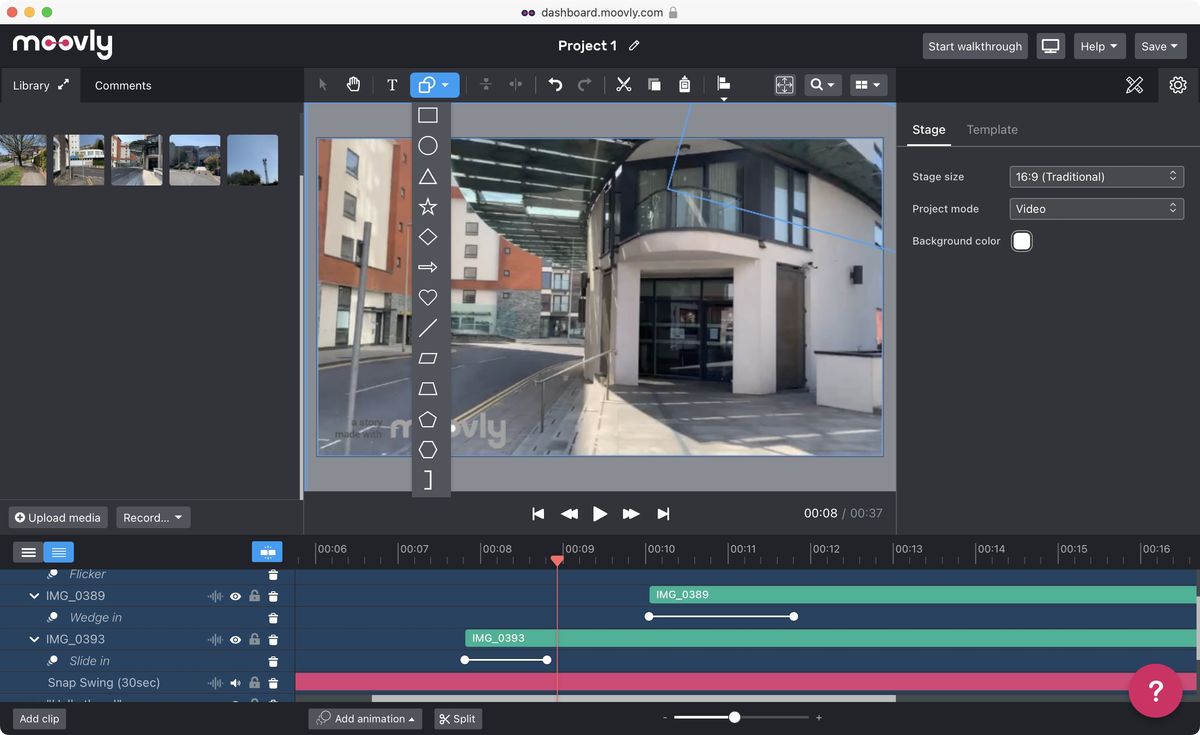Open the Background color swatch
Image resolution: width=1200 pixels, height=735 pixels.
pyautogui.click(x=1021, y=241)
